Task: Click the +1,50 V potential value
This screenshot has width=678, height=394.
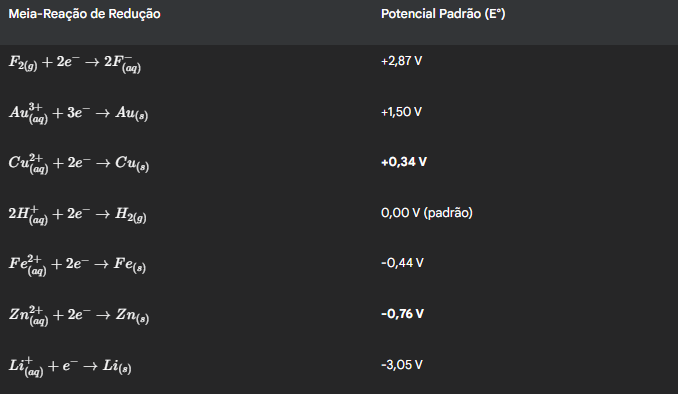Action: pos(401,112)
